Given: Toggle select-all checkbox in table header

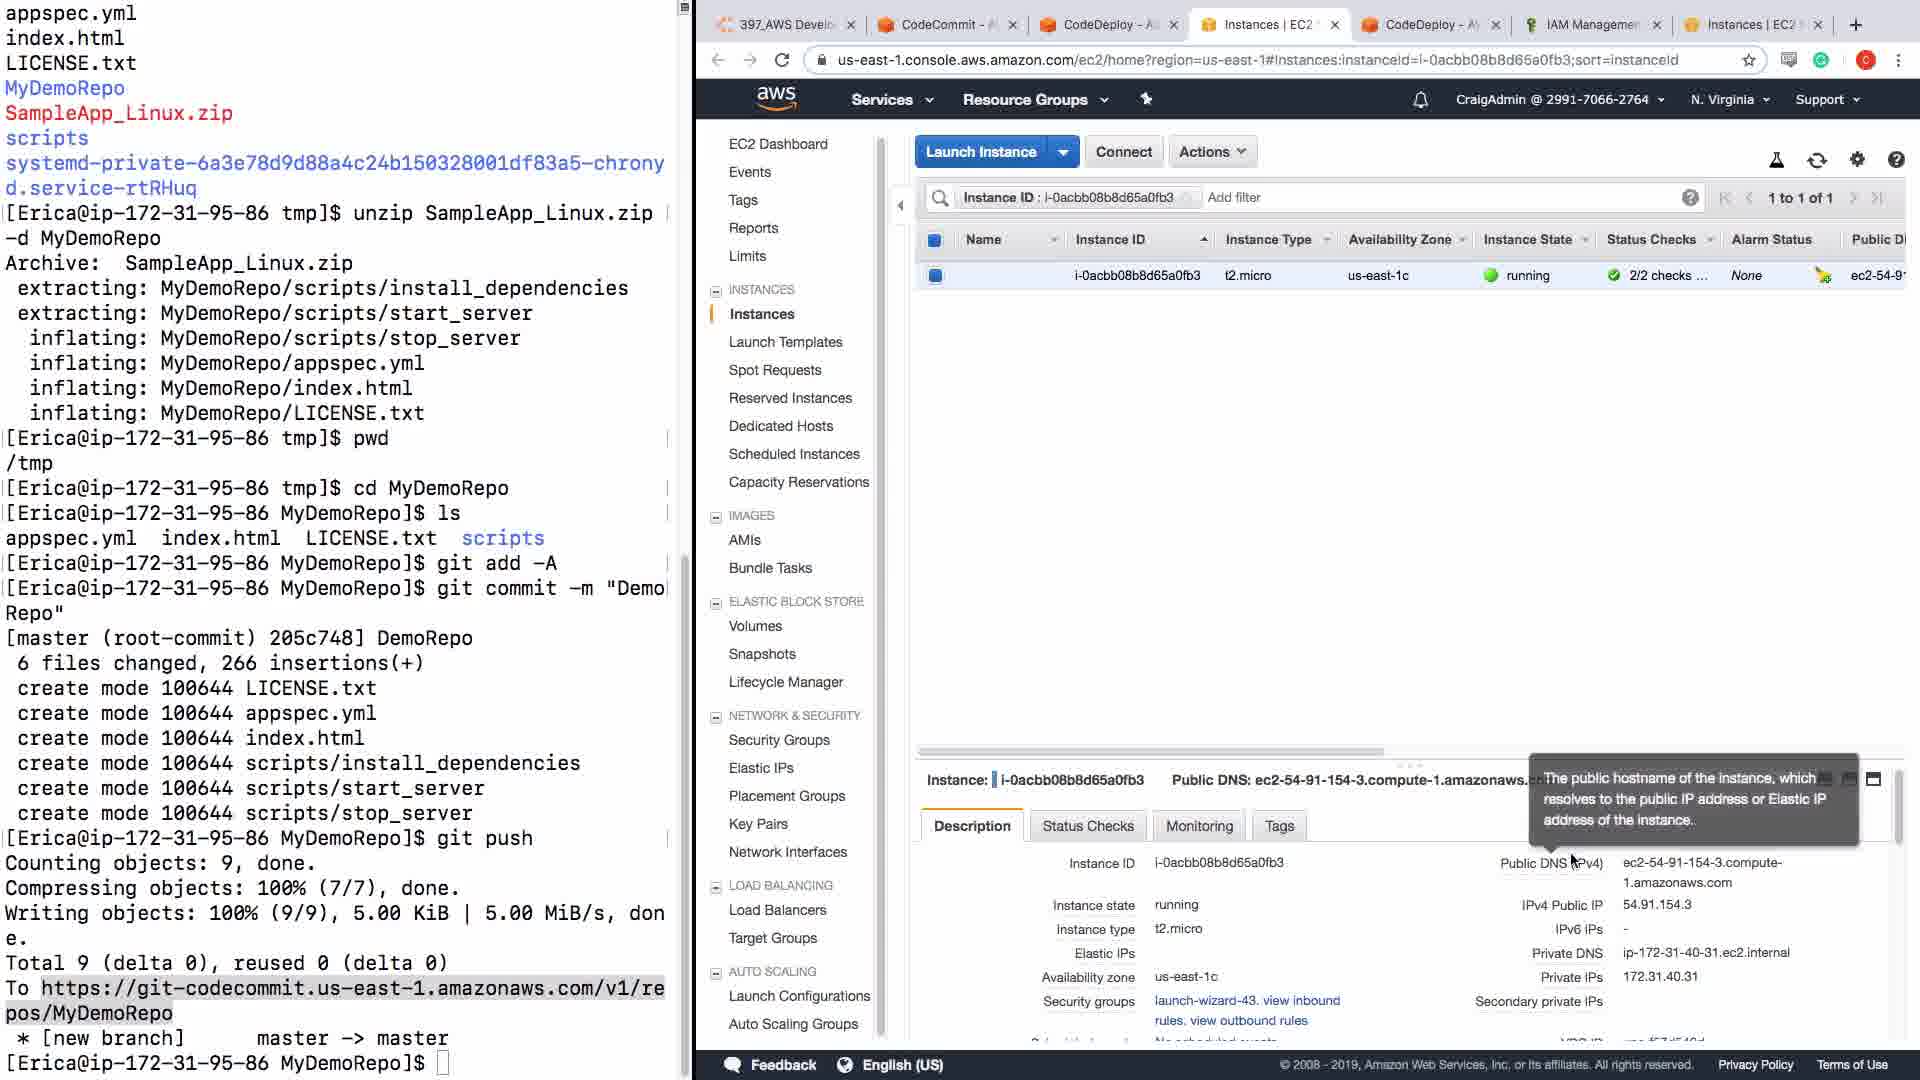Looking at the screenshot, I should pos(934,240).
